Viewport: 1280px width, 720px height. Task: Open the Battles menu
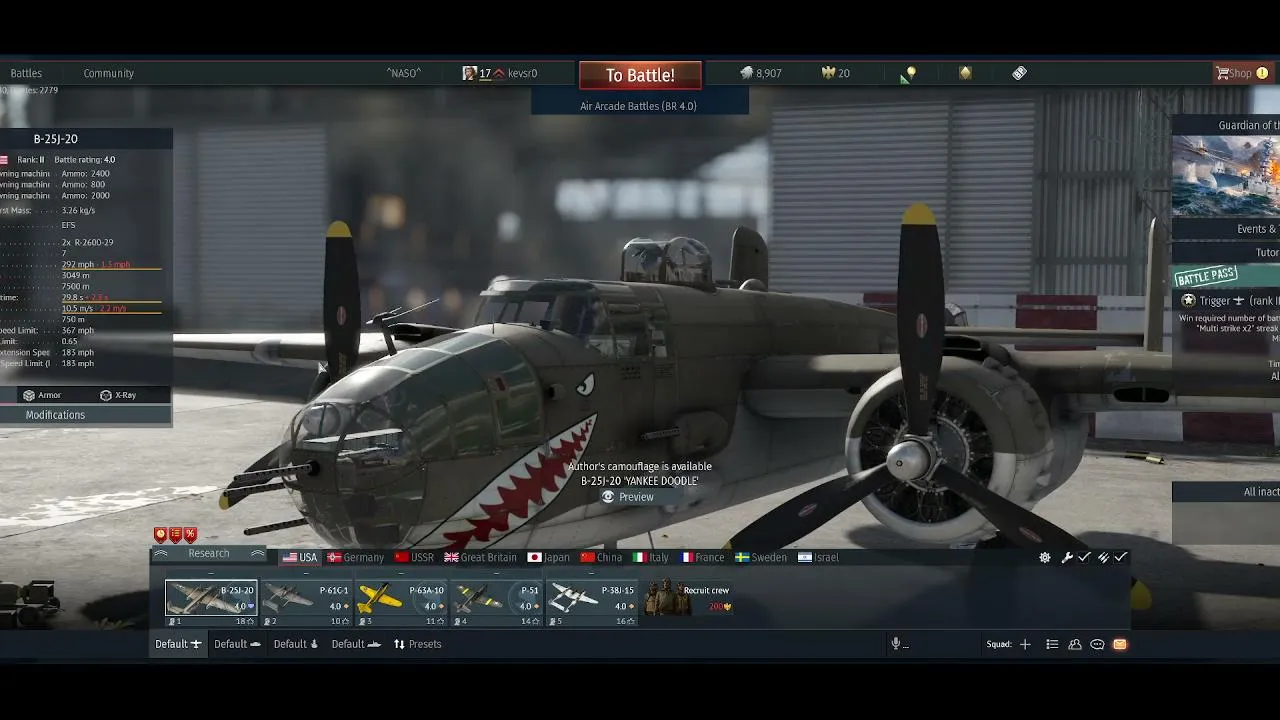coord(26,73)
